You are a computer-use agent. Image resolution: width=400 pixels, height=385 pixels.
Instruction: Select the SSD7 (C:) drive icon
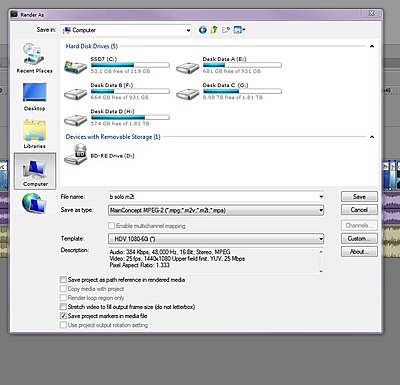pyautogui.click(x=75, y=67)
